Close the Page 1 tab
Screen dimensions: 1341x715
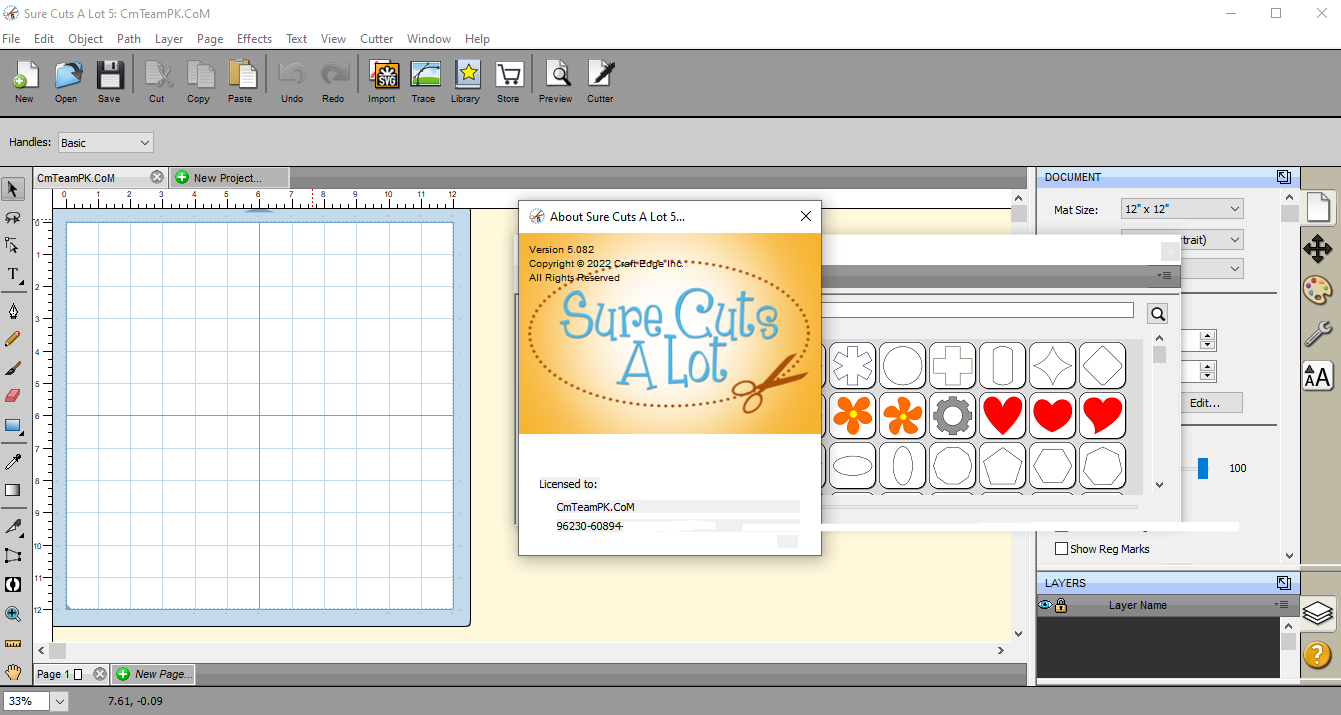coord(99,675)
